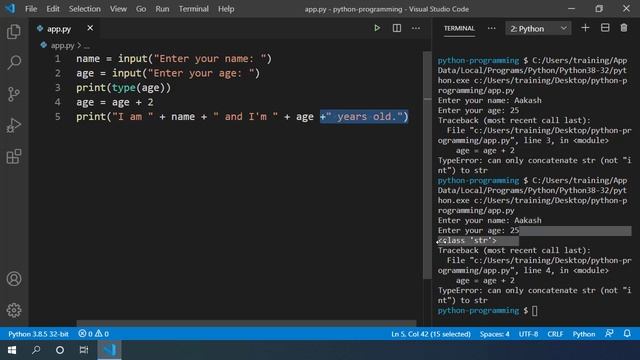Change encoding via UTF-8 status item
Image resolution: width=640 pixels, height=360 pixels.
[528, 333]
